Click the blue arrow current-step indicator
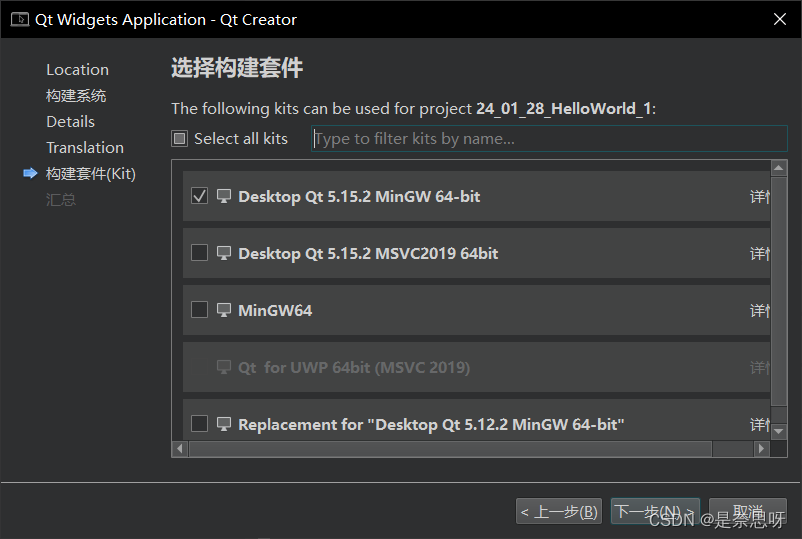 click(x=30, y=173)
